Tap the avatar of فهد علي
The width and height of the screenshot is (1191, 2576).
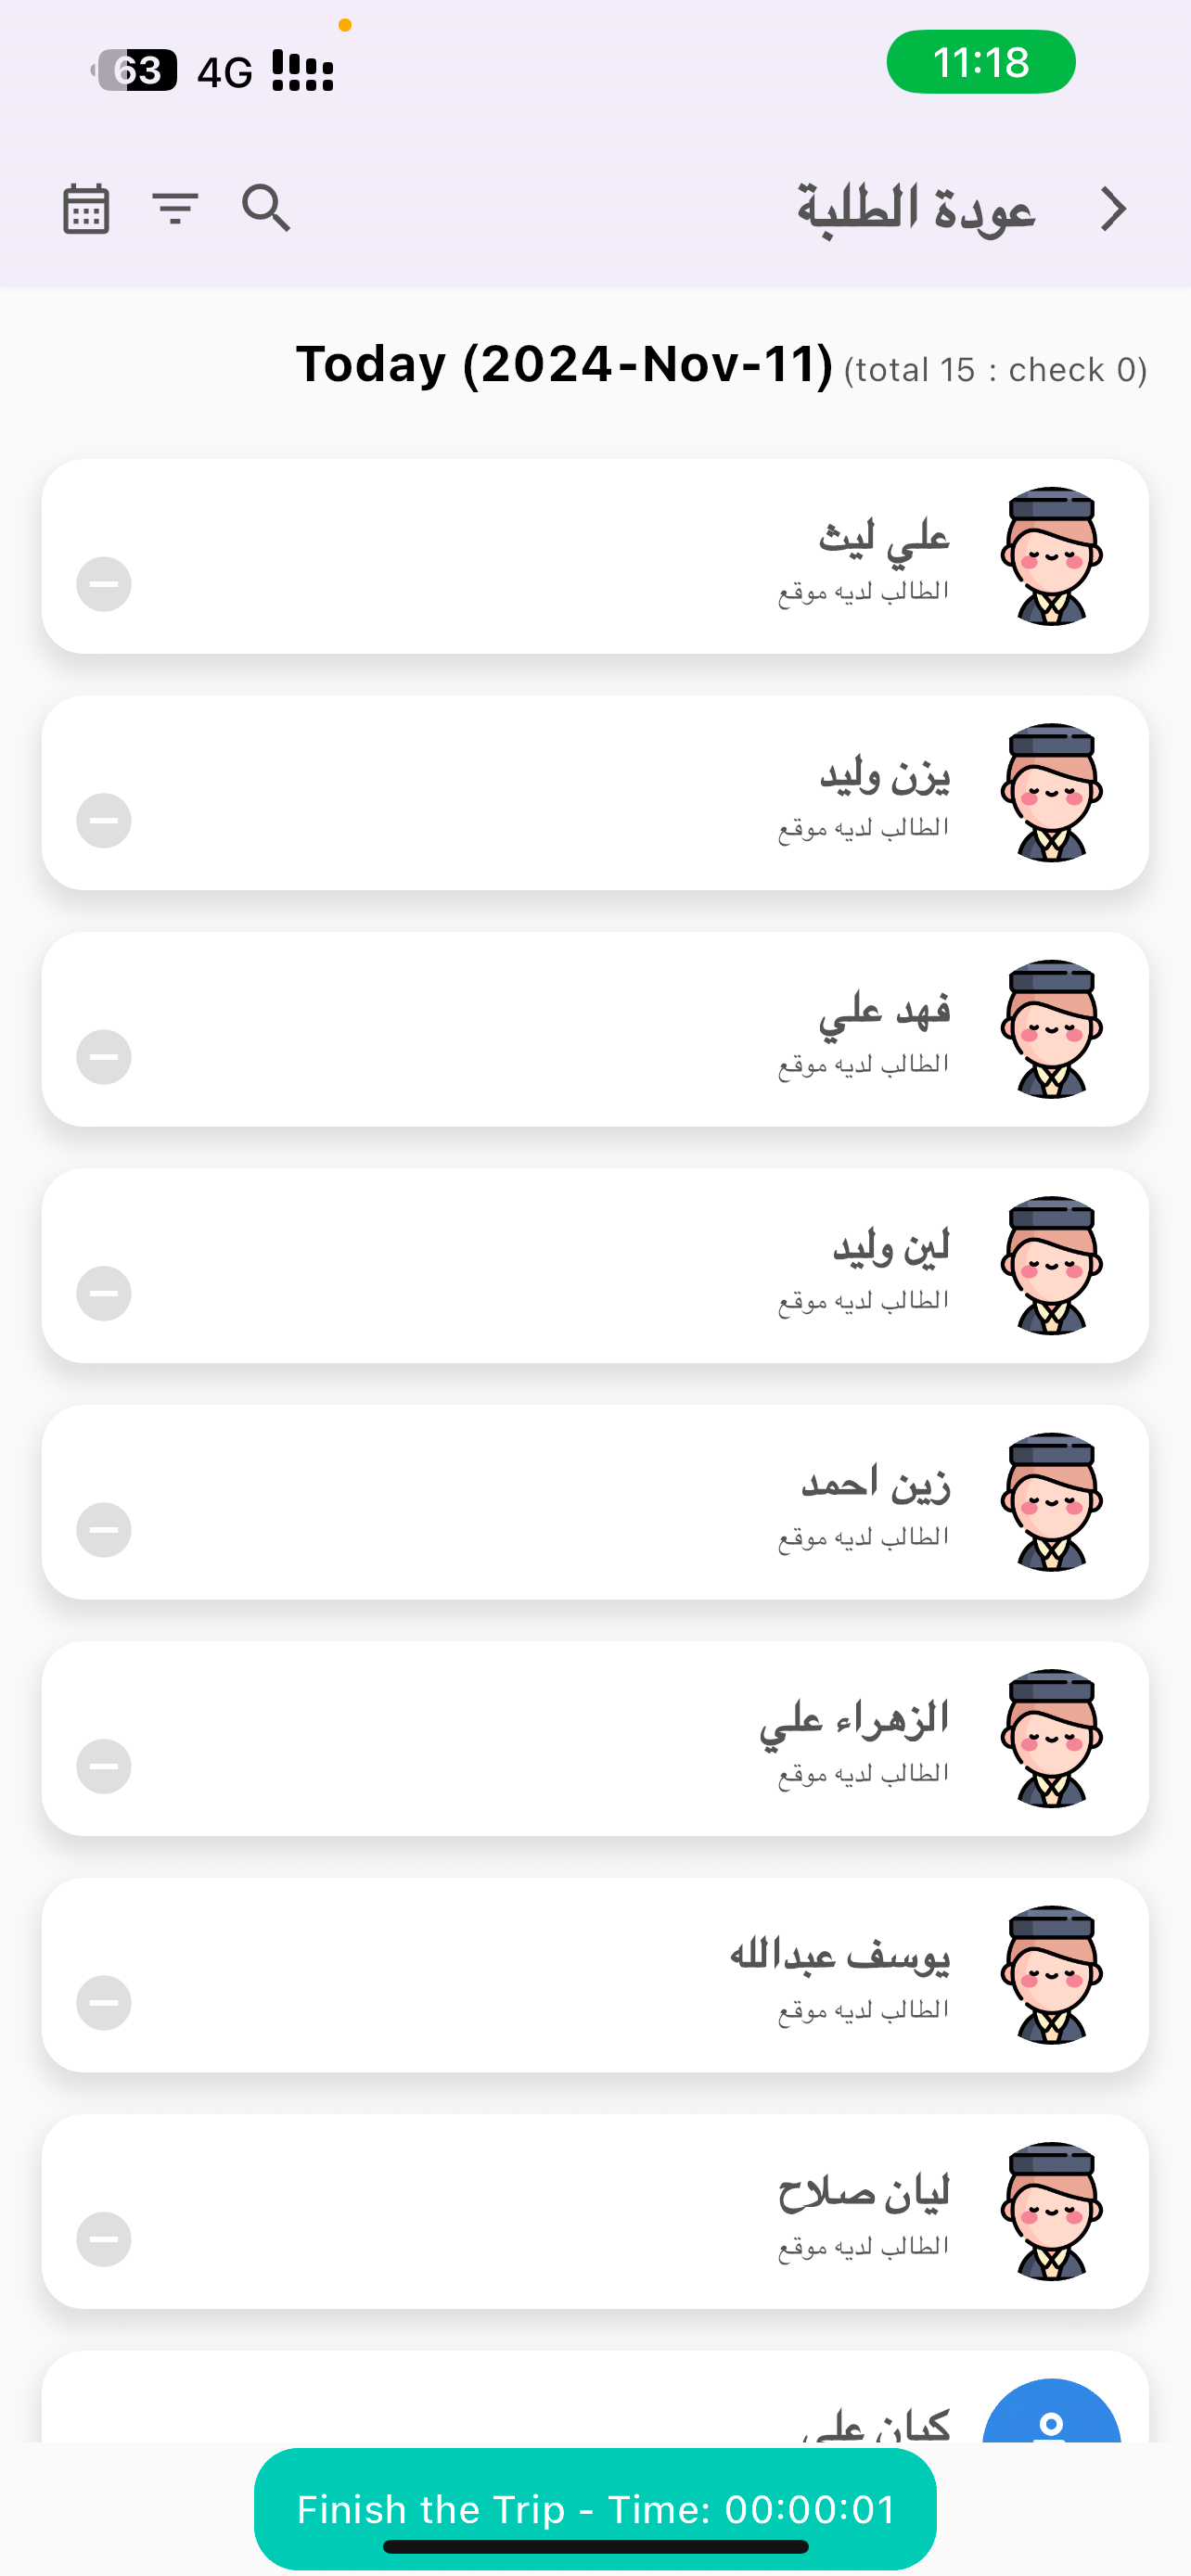click(x=1051, y=1029)
